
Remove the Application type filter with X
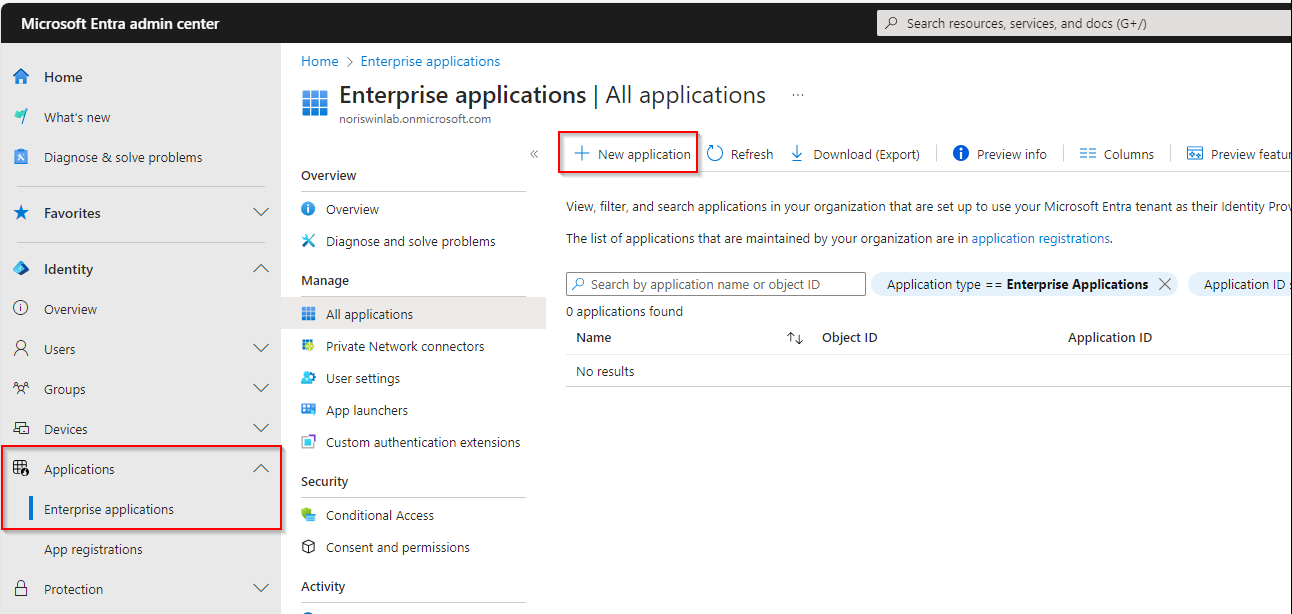tap(1164, 284)
